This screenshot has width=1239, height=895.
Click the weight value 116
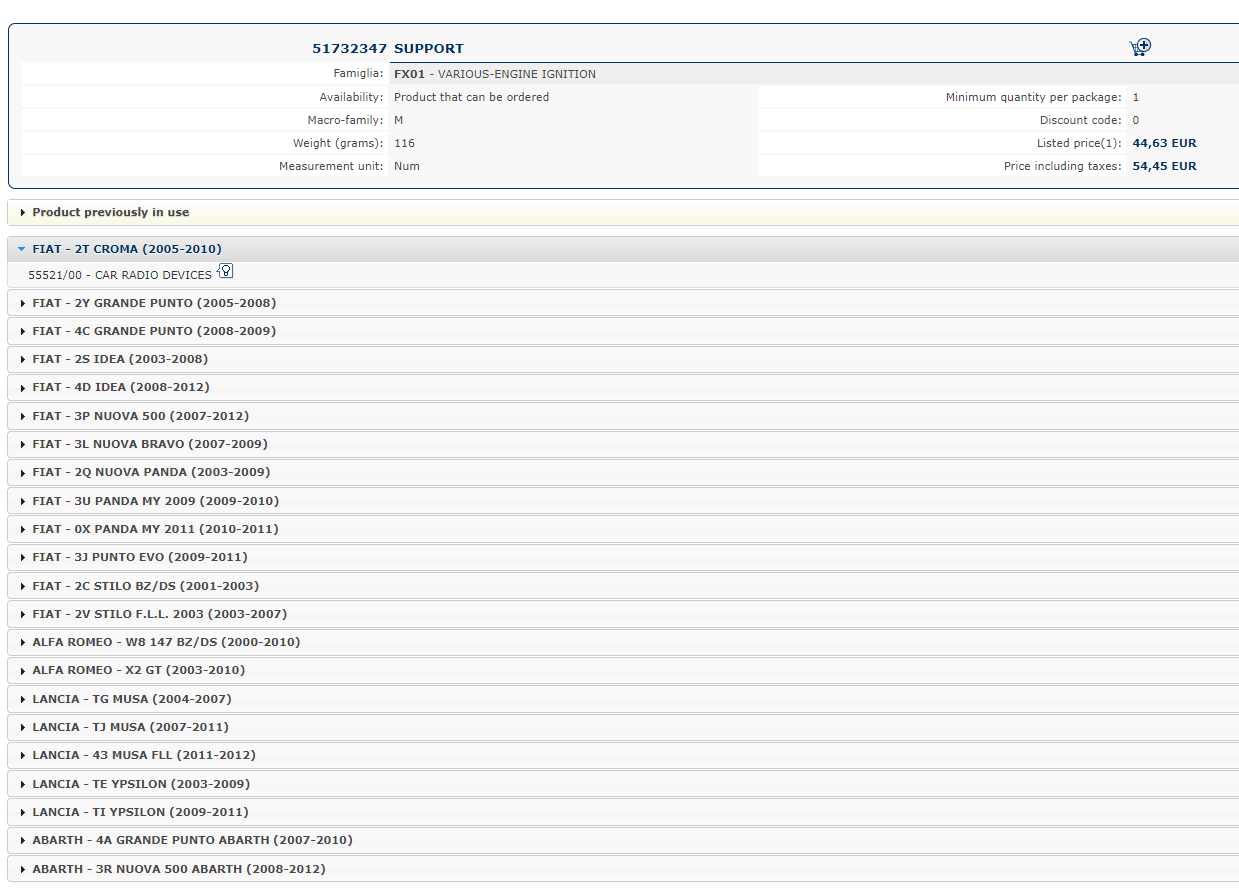[404, 143]
